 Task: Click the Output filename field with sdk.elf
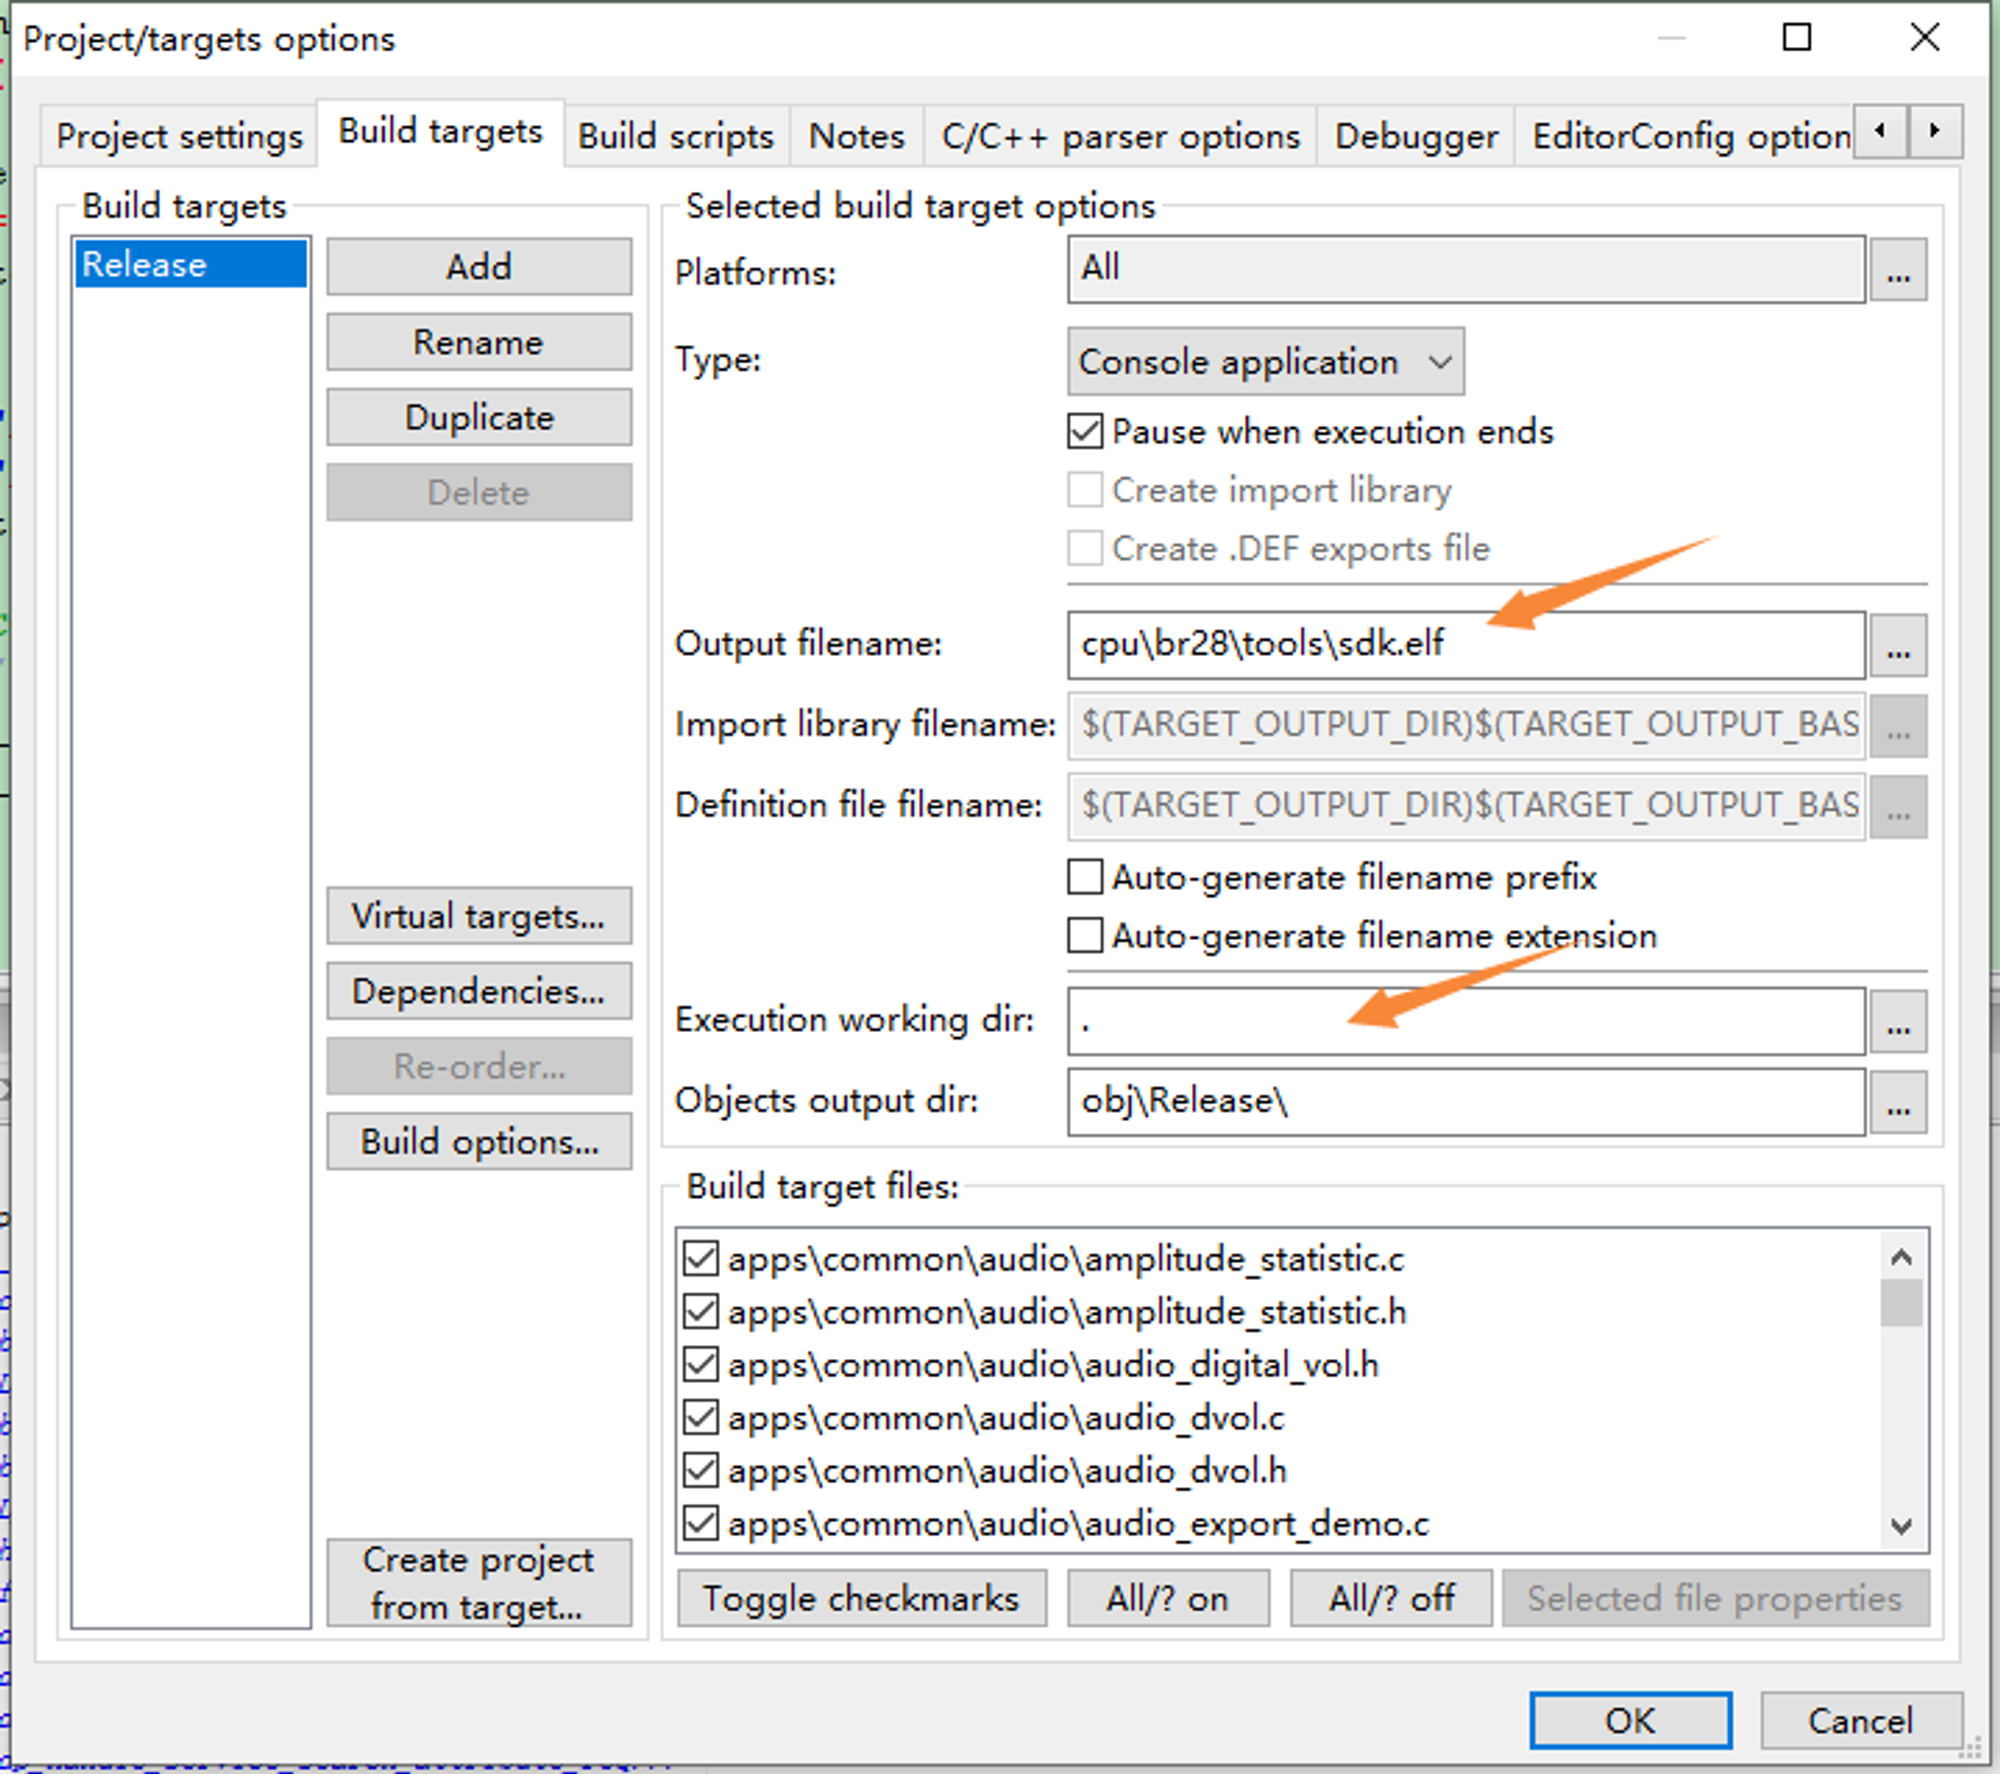[x=1466, y=645]
